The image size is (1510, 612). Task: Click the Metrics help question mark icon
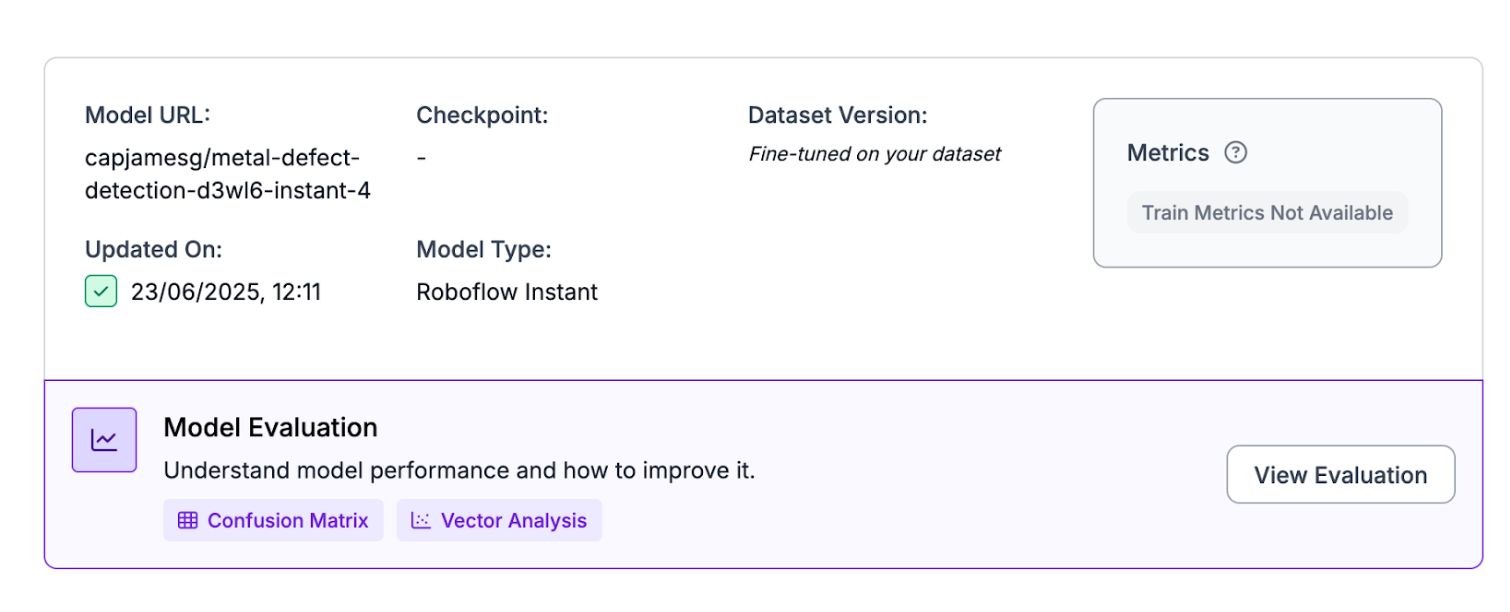(1236, 153)
